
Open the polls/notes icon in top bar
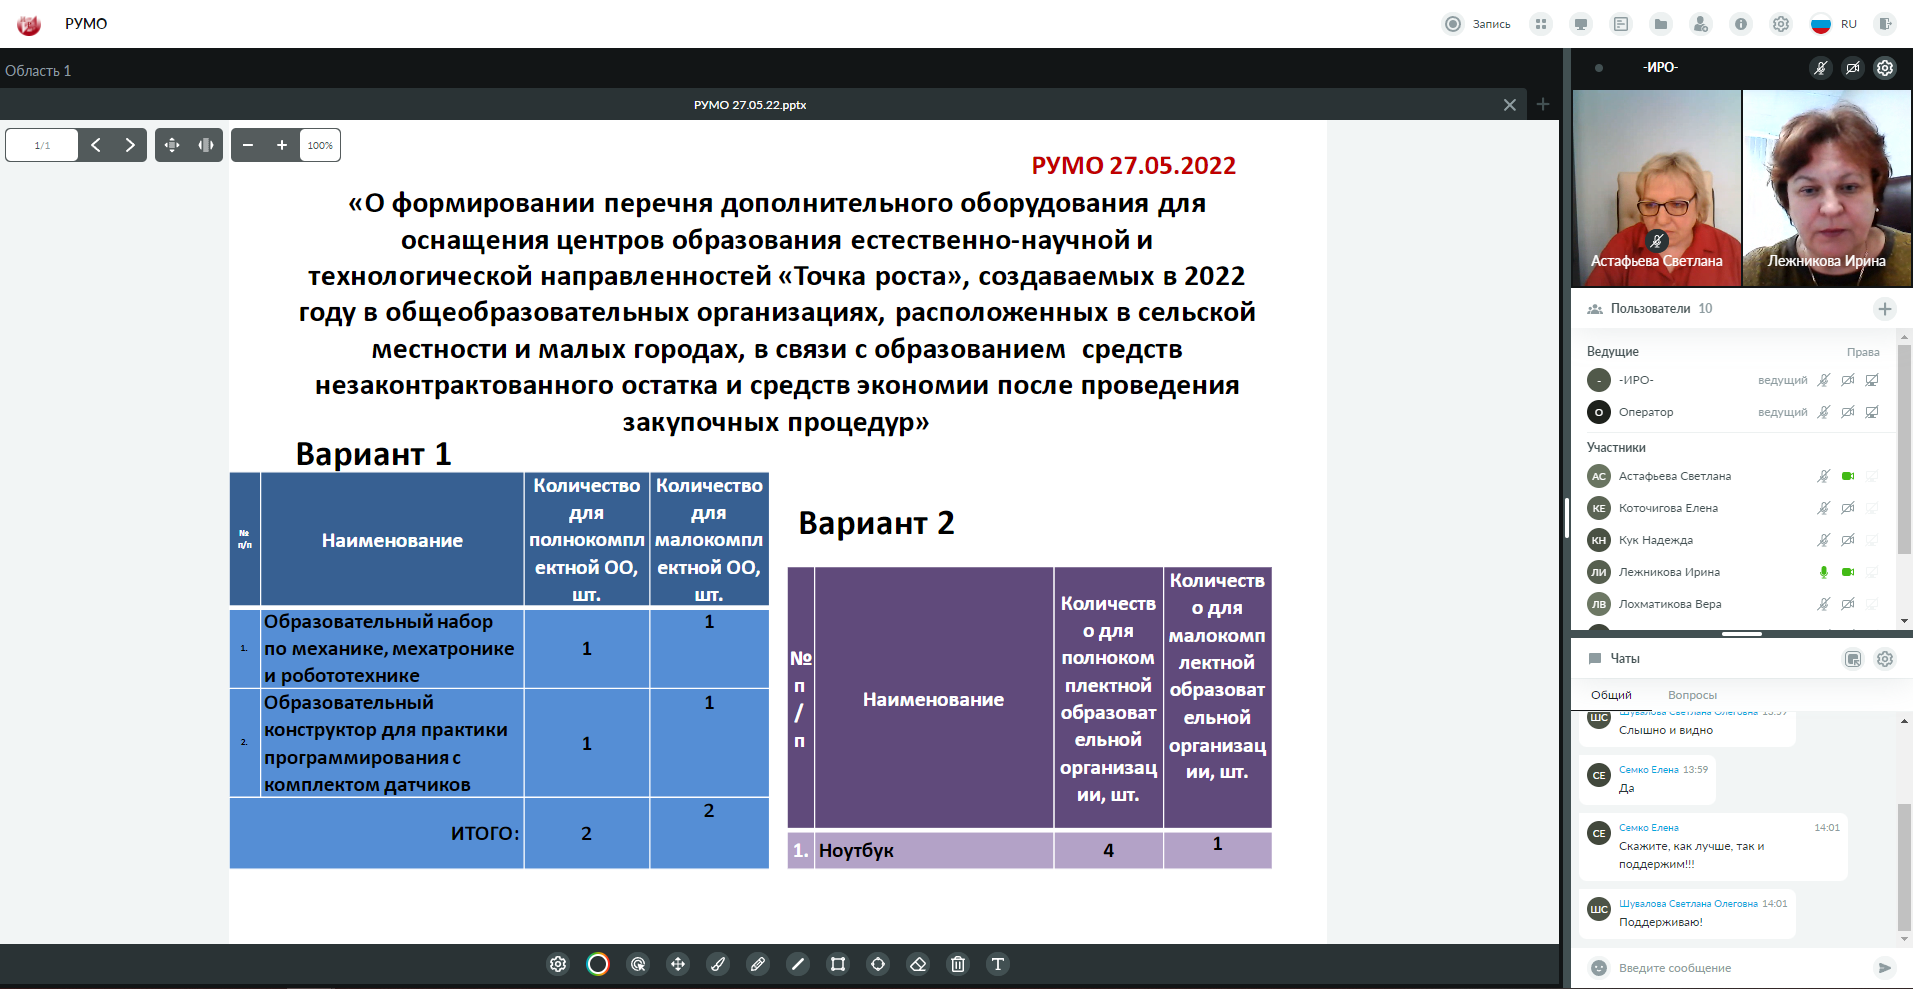tap(1621, 24)
